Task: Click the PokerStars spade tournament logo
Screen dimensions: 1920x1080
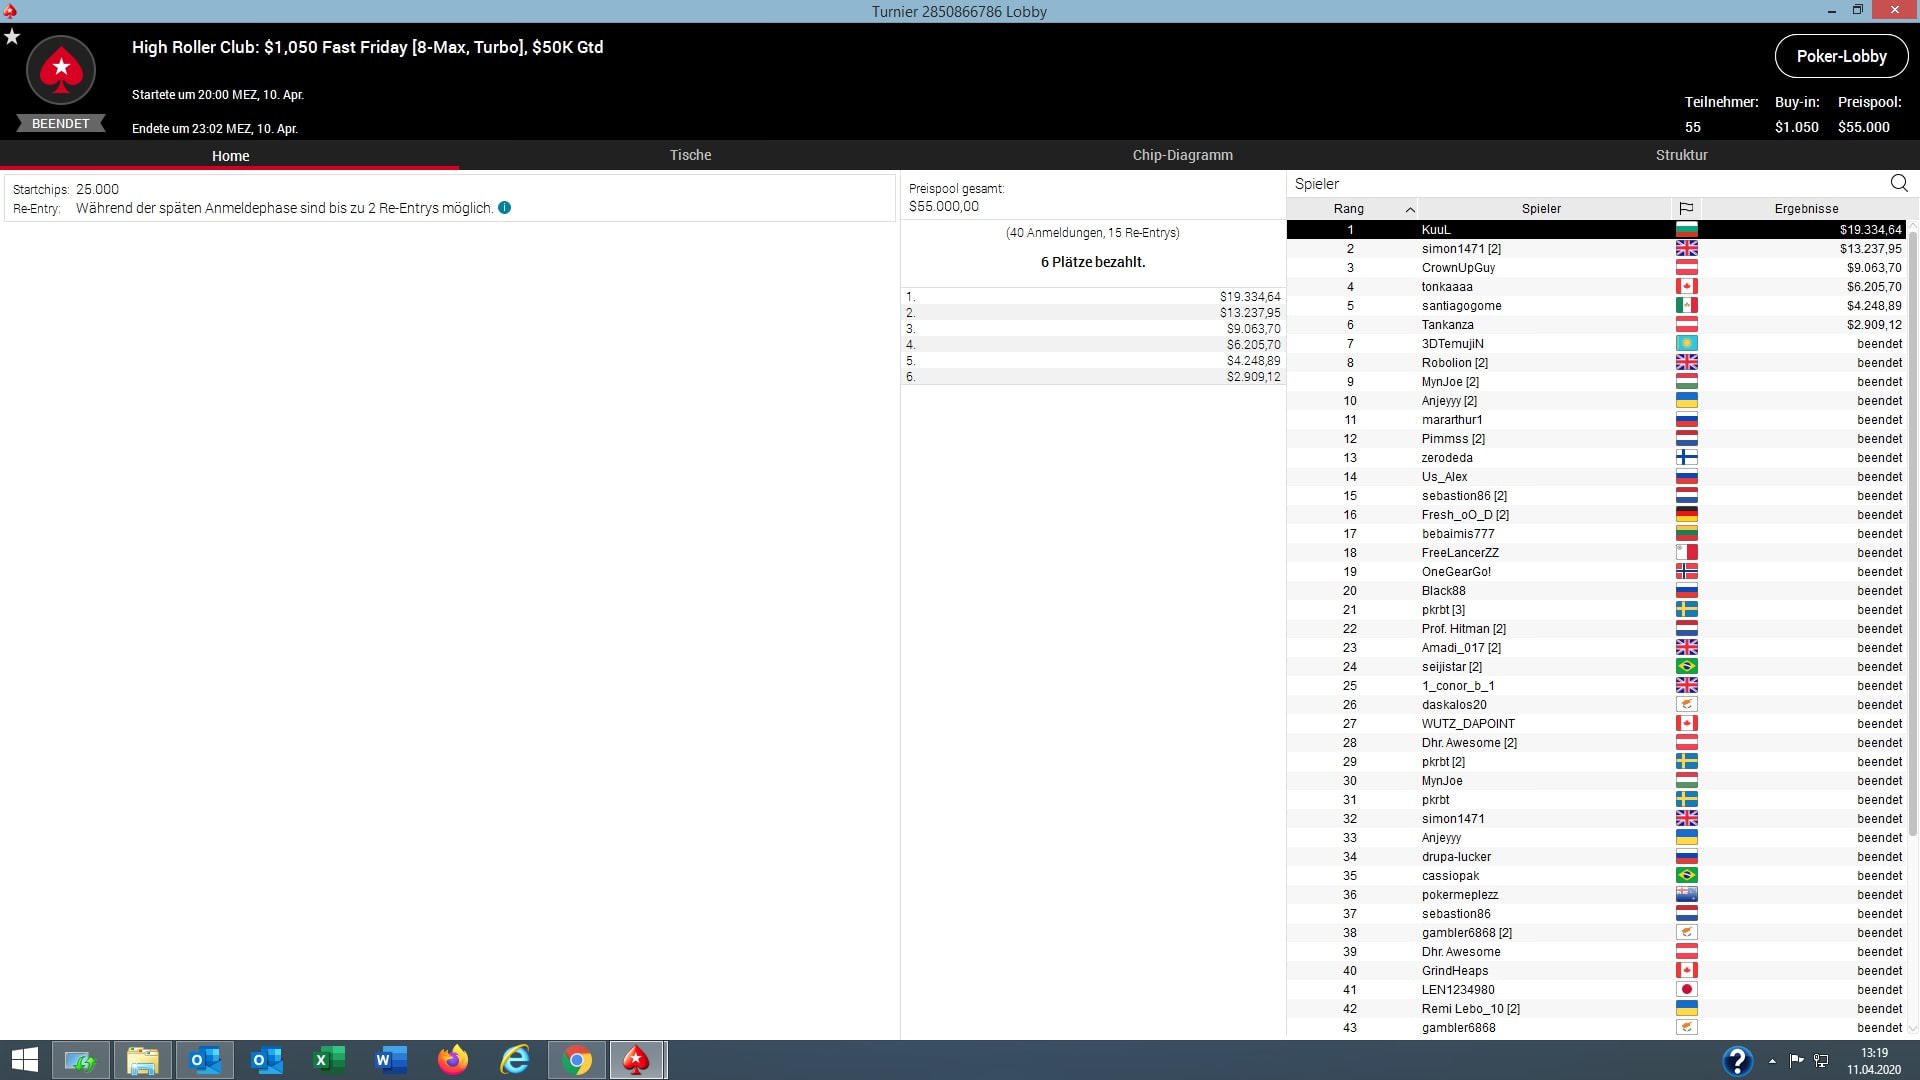Action: 61,70
